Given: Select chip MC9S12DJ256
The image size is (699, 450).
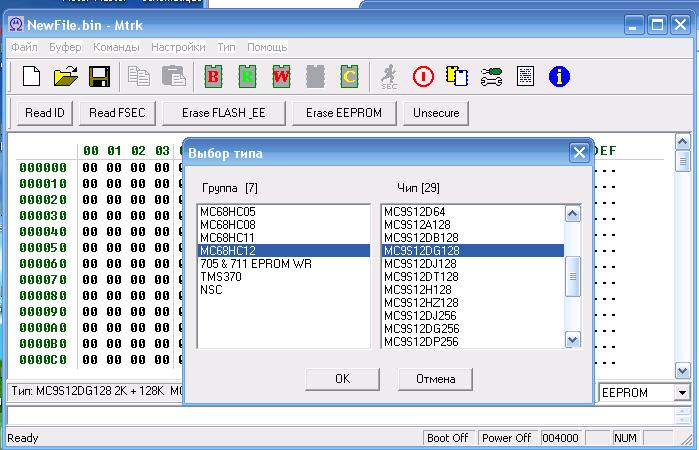Looking at the screenshot, I should (473, 316).
